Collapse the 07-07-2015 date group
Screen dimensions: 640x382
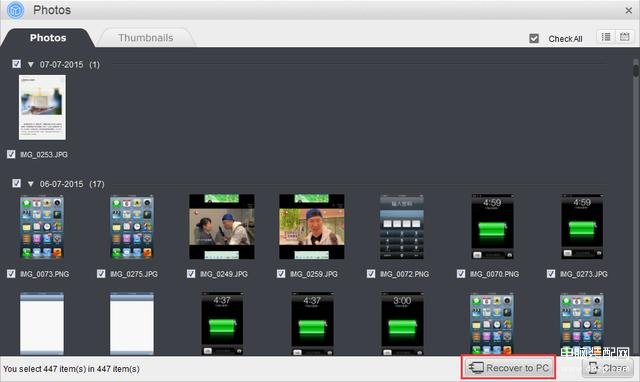pyautogui.click(x=31, y=64)
